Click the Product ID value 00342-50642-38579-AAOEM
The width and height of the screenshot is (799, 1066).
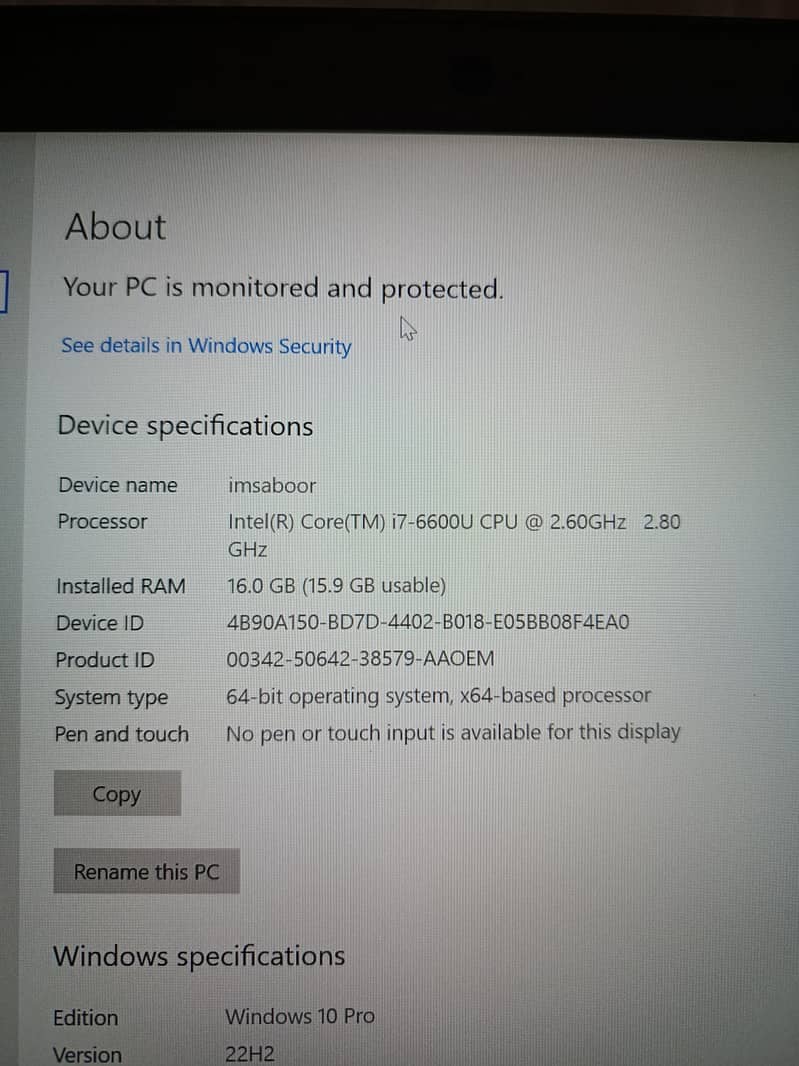pos(360,659)
